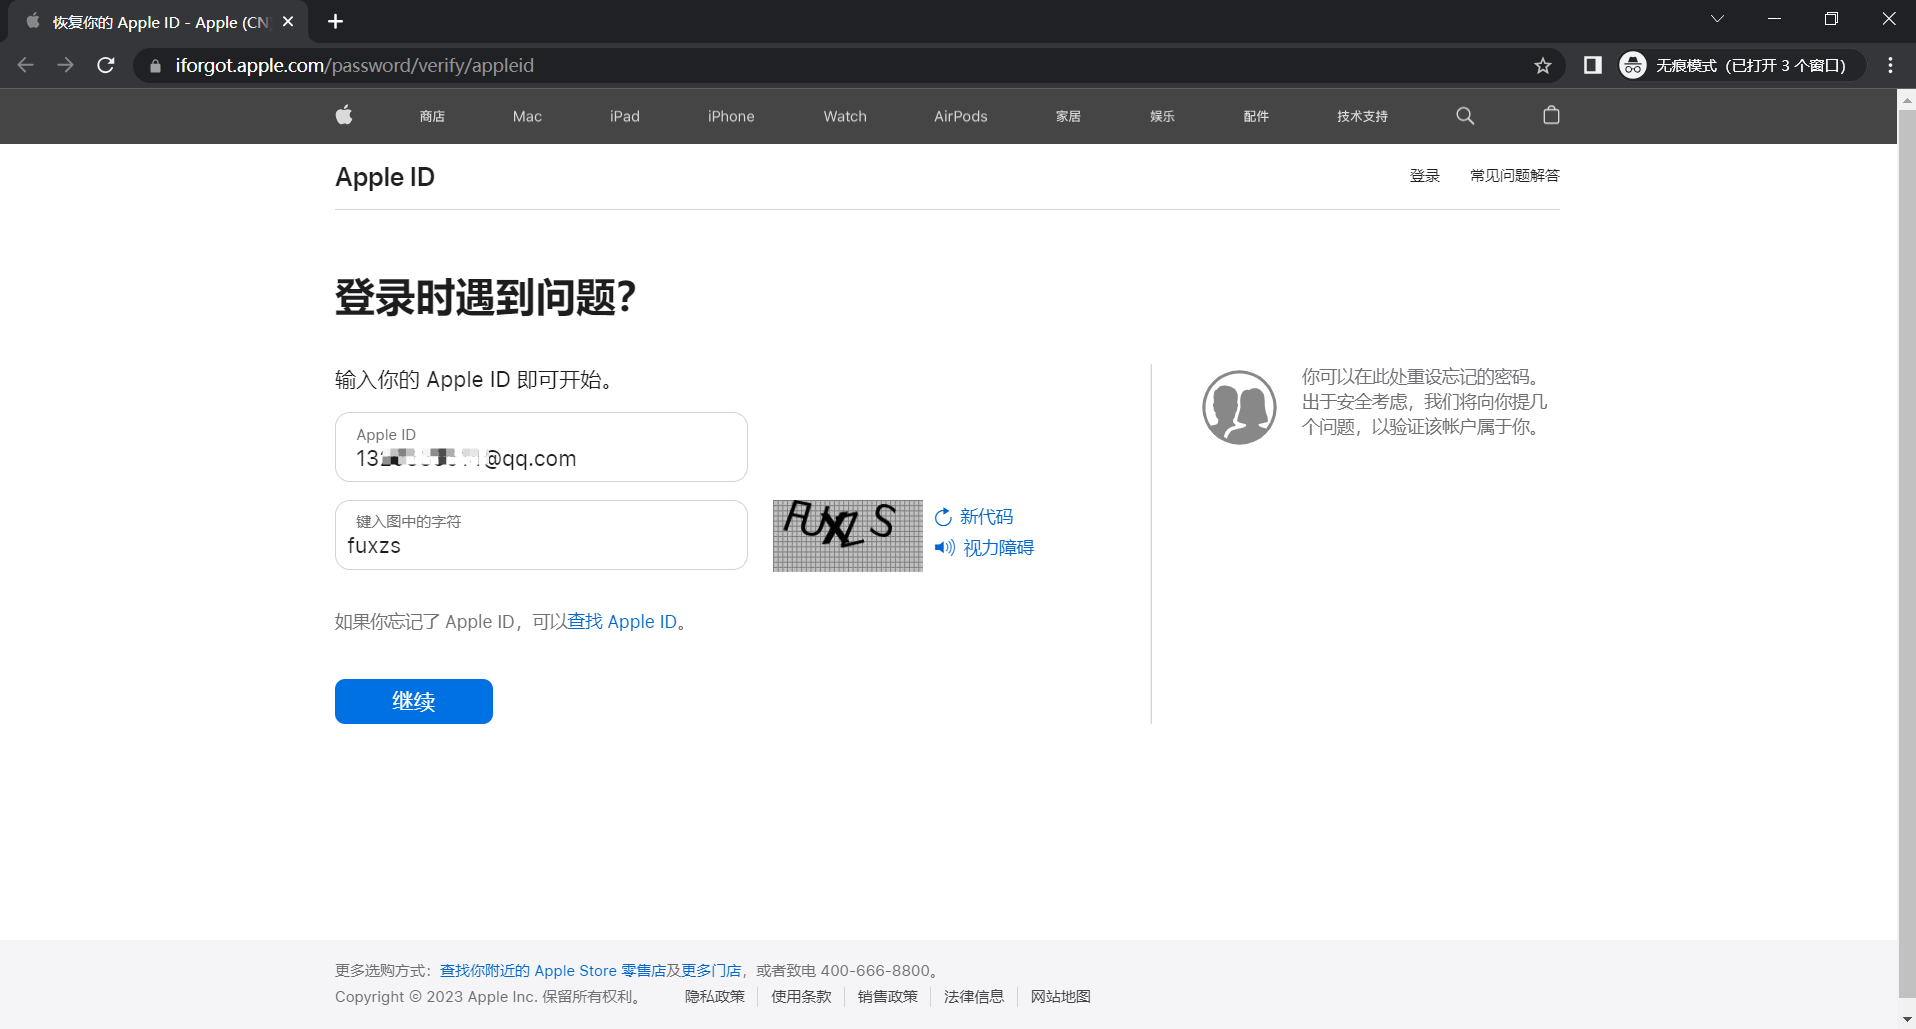This screenshot has width=1916, height=1029.
Task: Open the 技术支持 support menu
Action: 1362,116
